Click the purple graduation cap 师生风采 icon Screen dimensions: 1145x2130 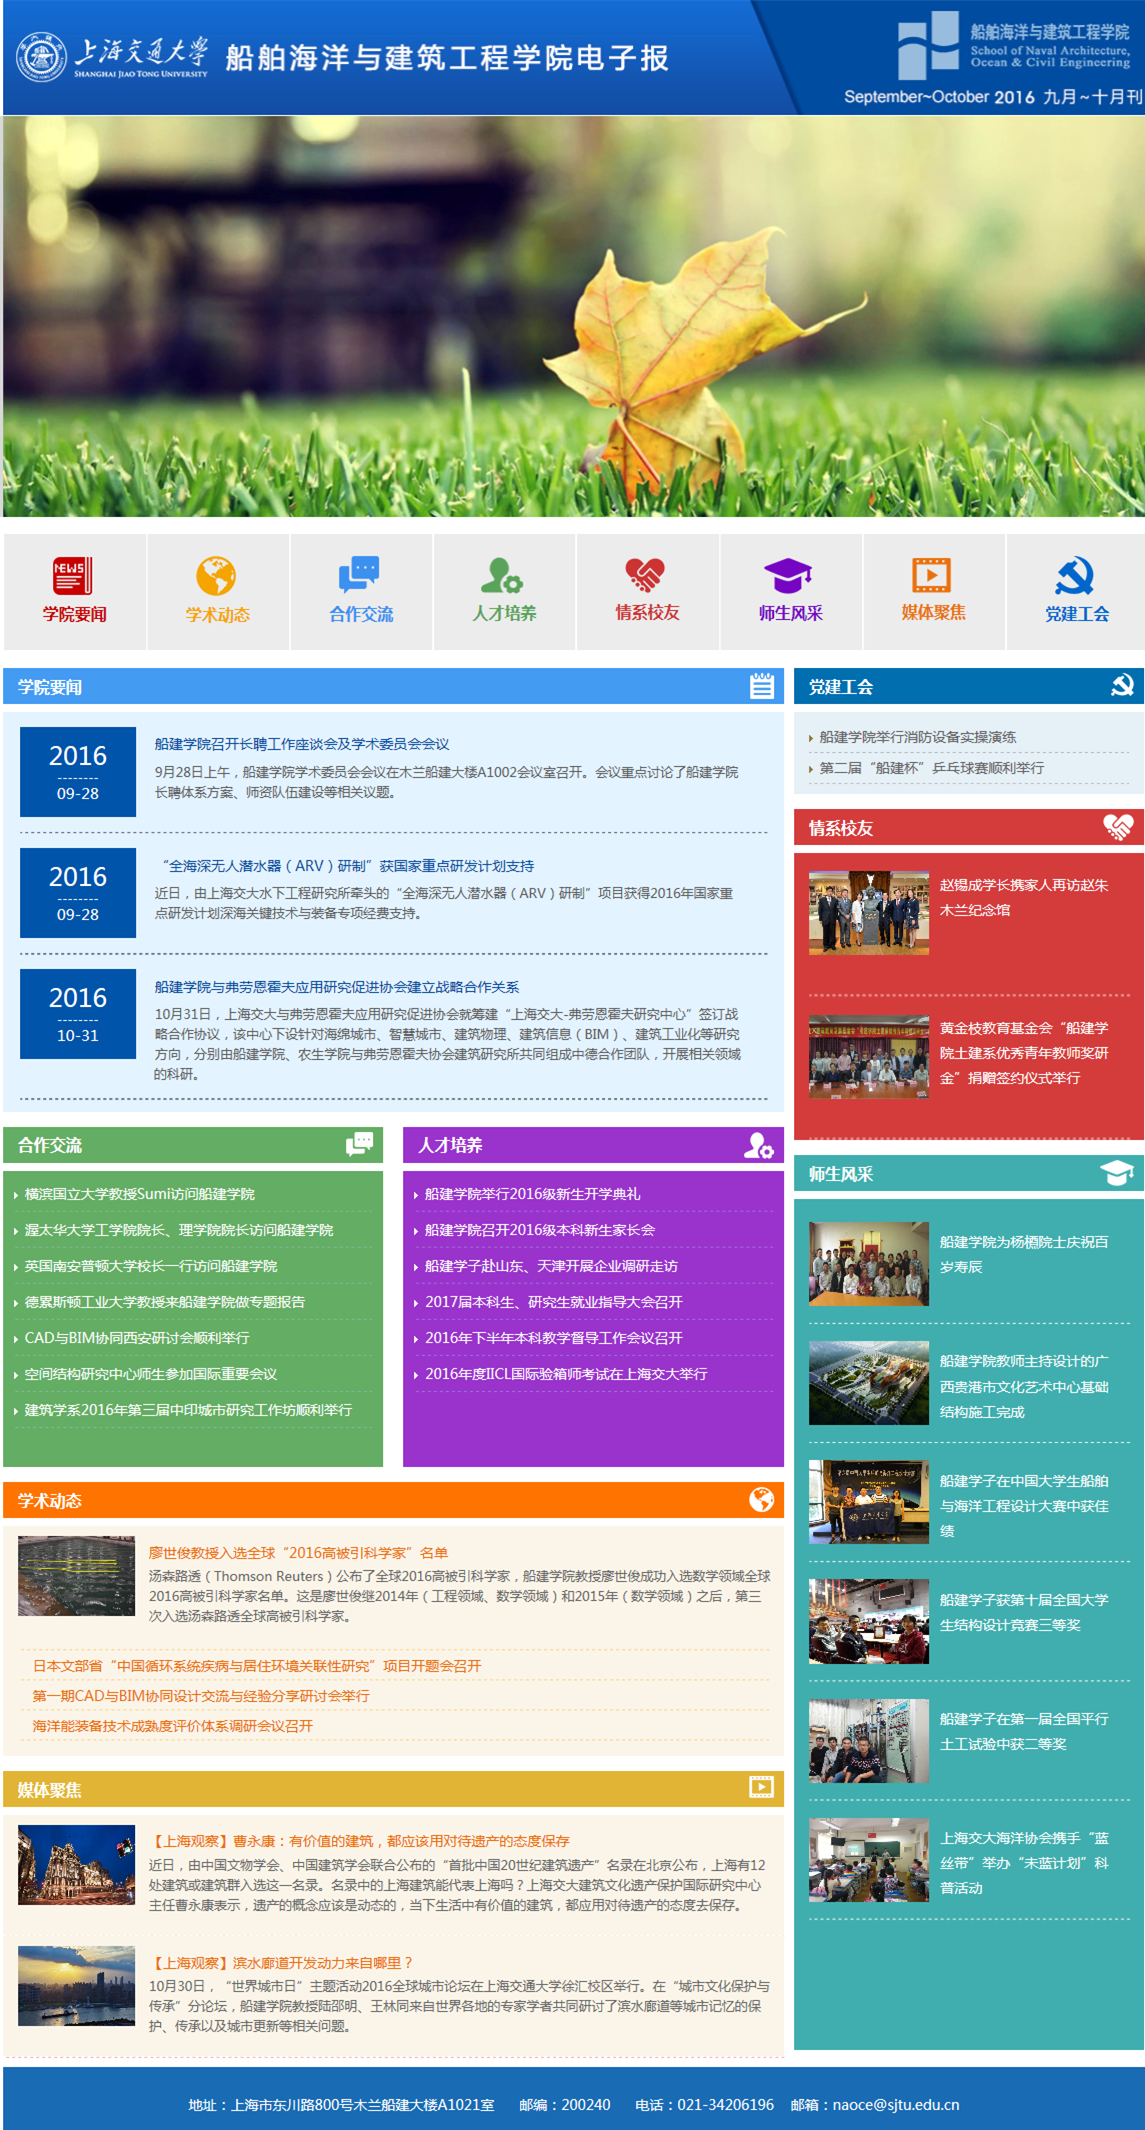click(789, 577)
